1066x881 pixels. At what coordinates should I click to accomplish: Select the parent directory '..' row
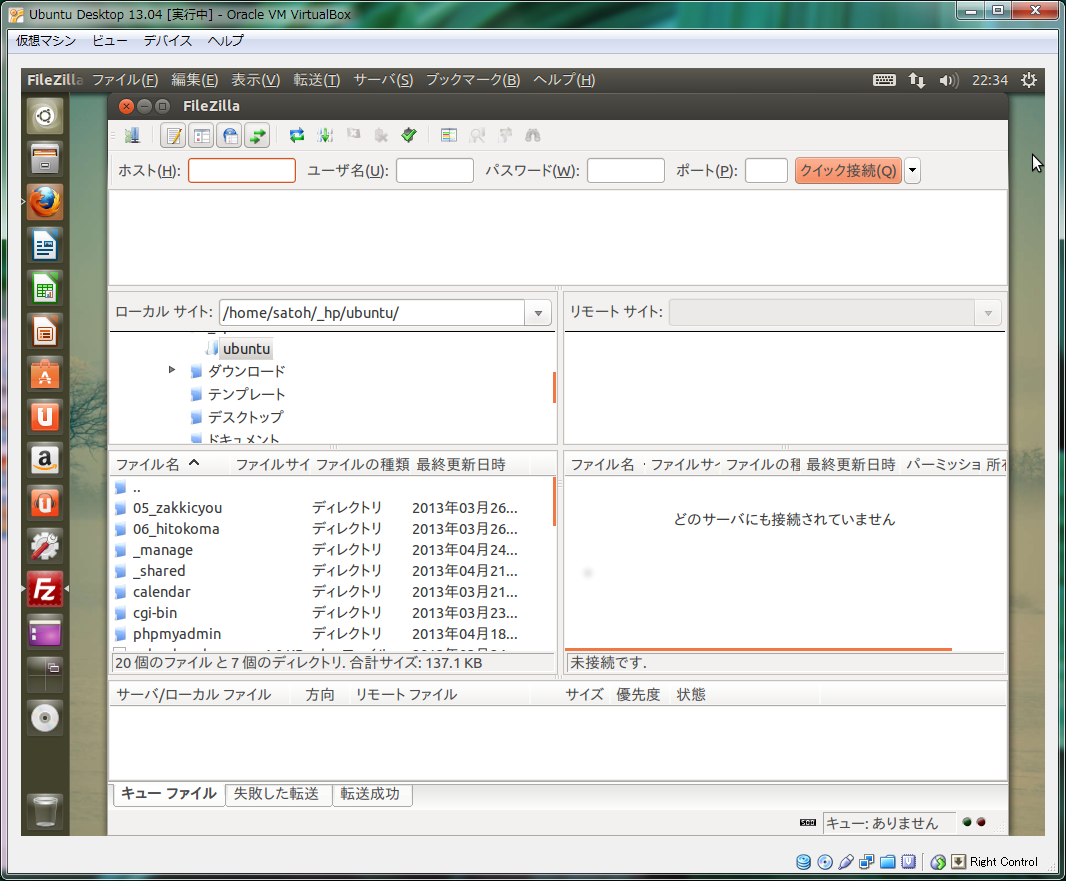pos(332,487)
